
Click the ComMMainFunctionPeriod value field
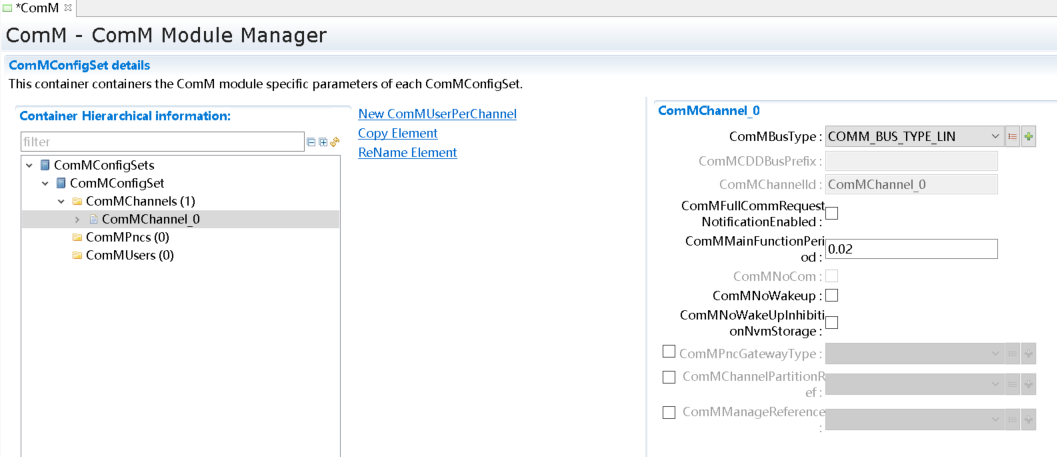tap(911, 249)
